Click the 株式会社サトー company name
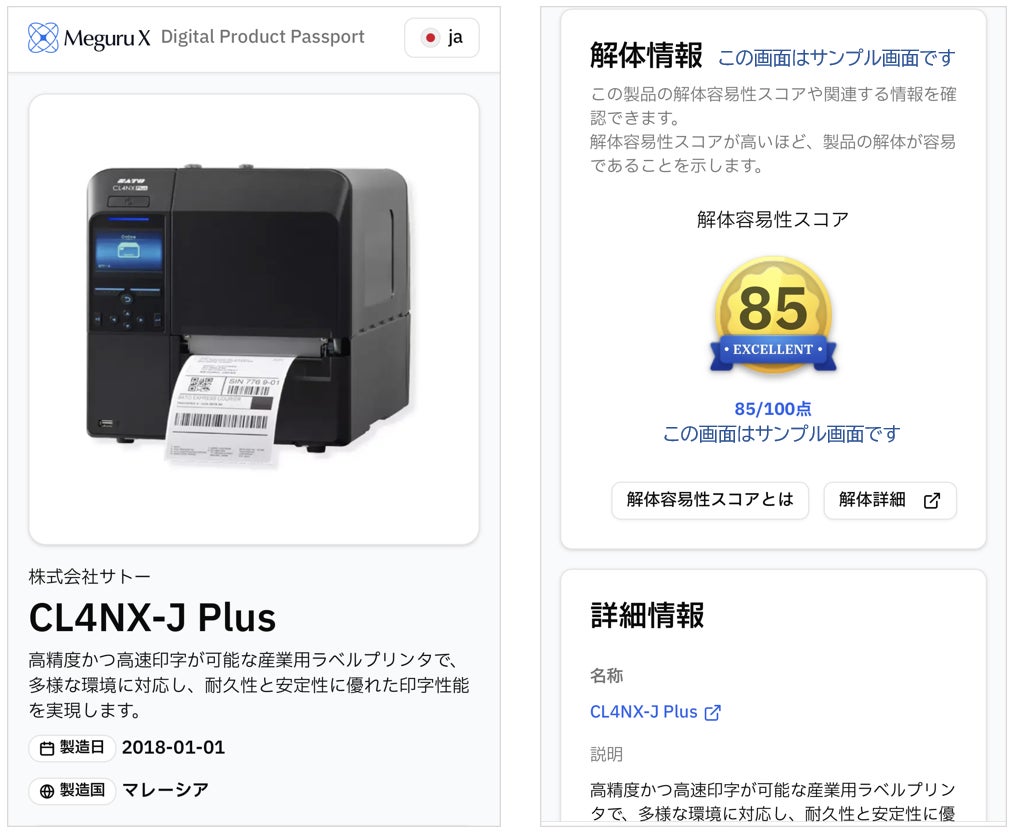 89,577
